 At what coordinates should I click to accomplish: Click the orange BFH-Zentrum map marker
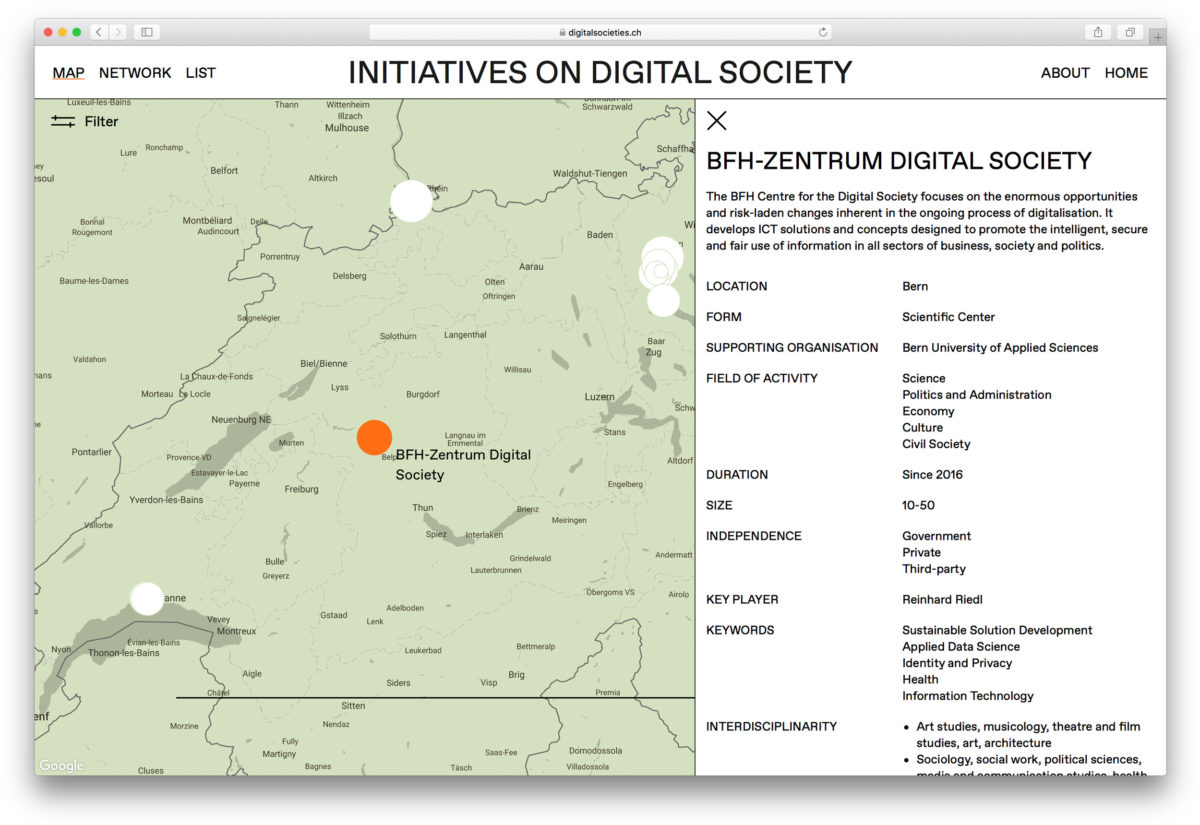tap(374, 437)
